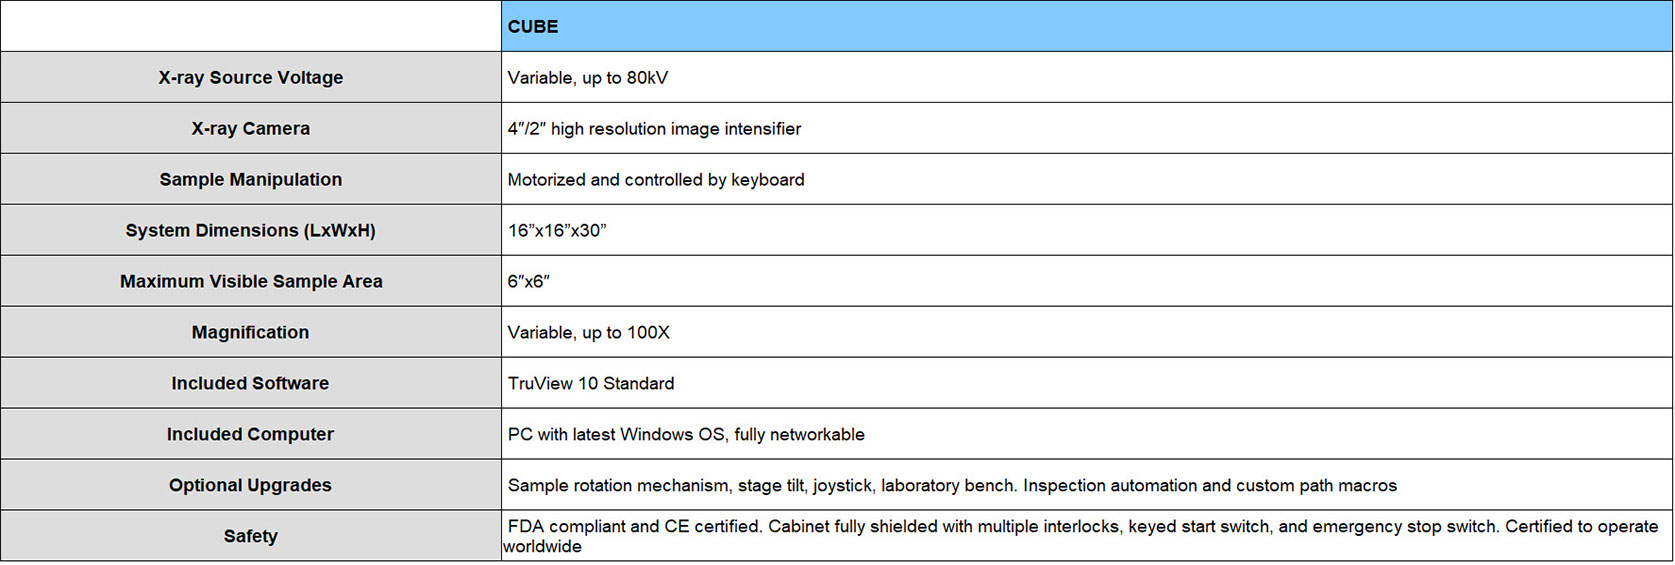Image resolution: width=1675 pixels, height=565 pixels.
Task: Click 'Variable, up to 100X' cell
Action: point(1086,333)
